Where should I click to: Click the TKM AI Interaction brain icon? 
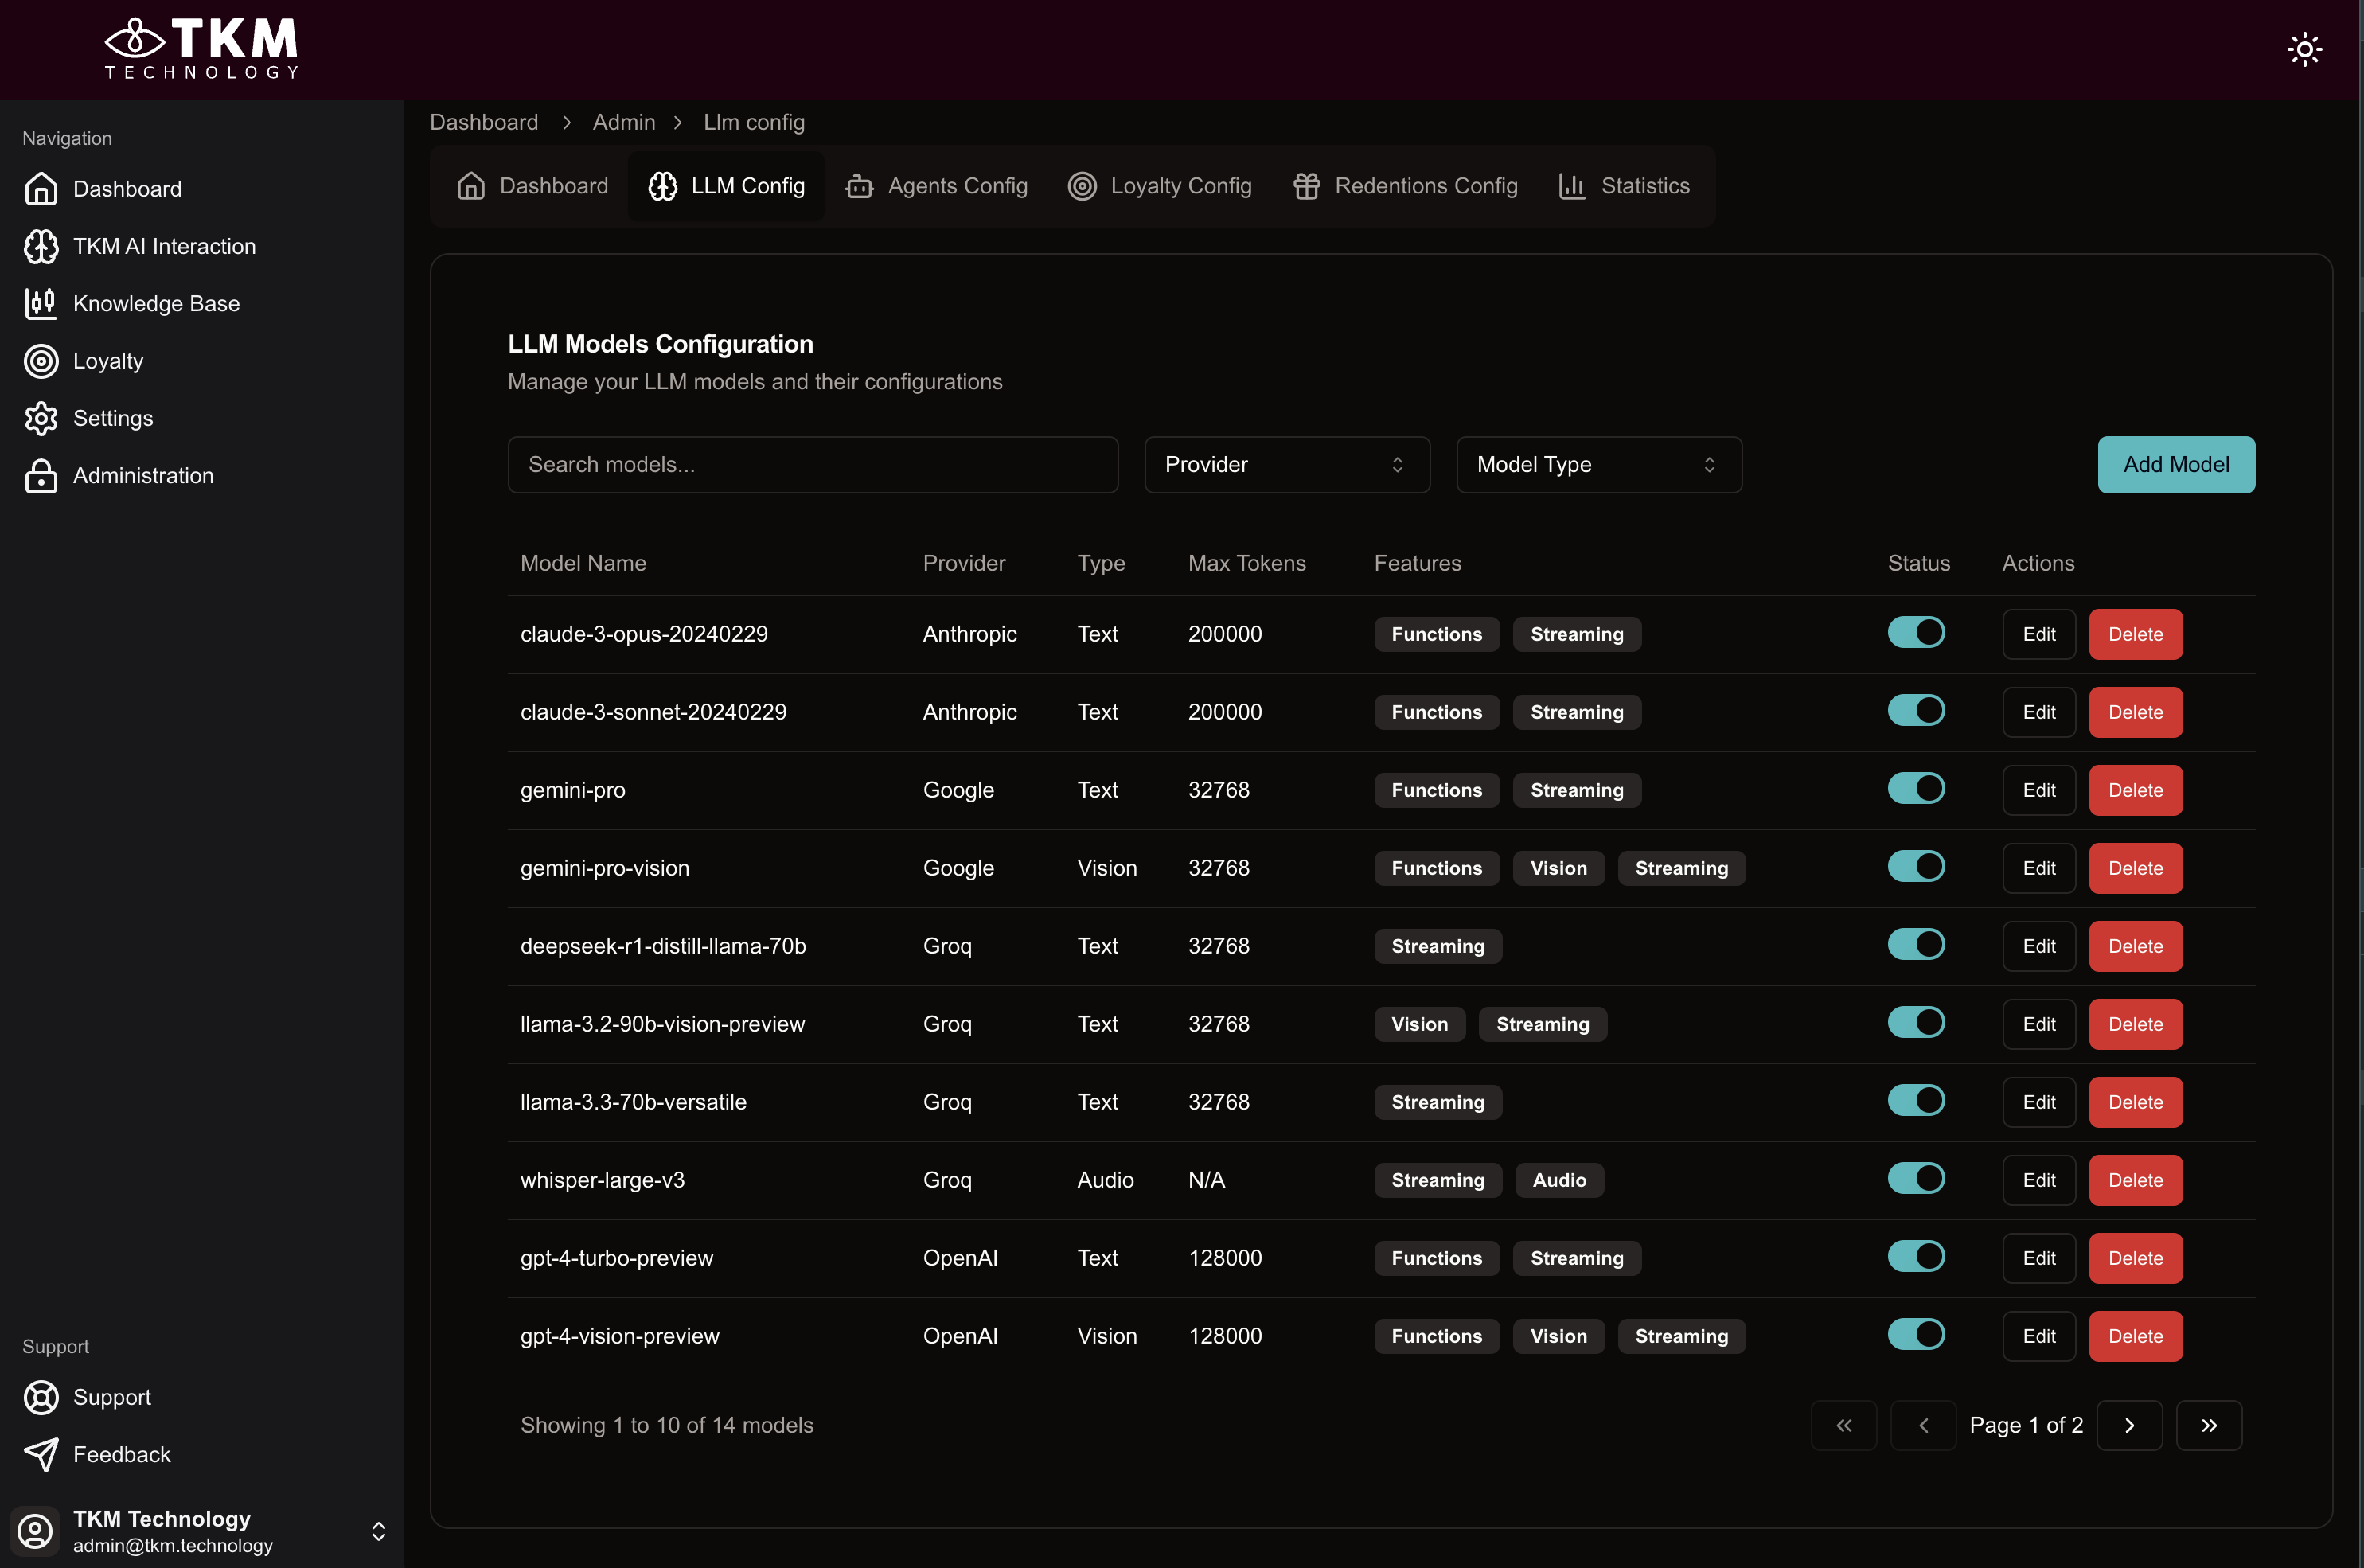[x=41, y=246]
